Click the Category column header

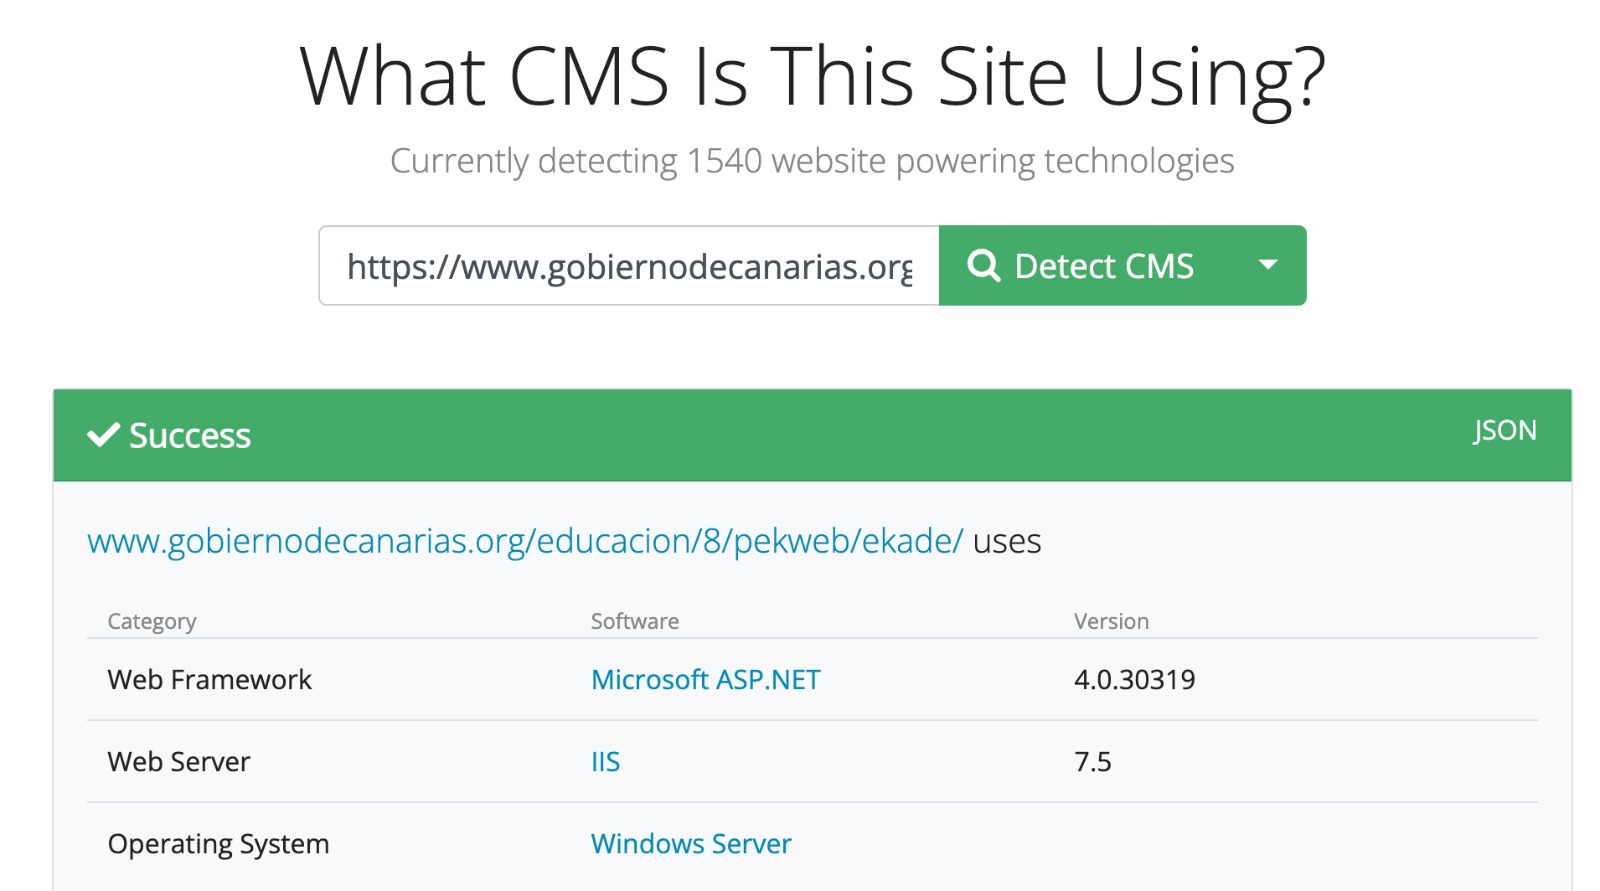point(152,621)
